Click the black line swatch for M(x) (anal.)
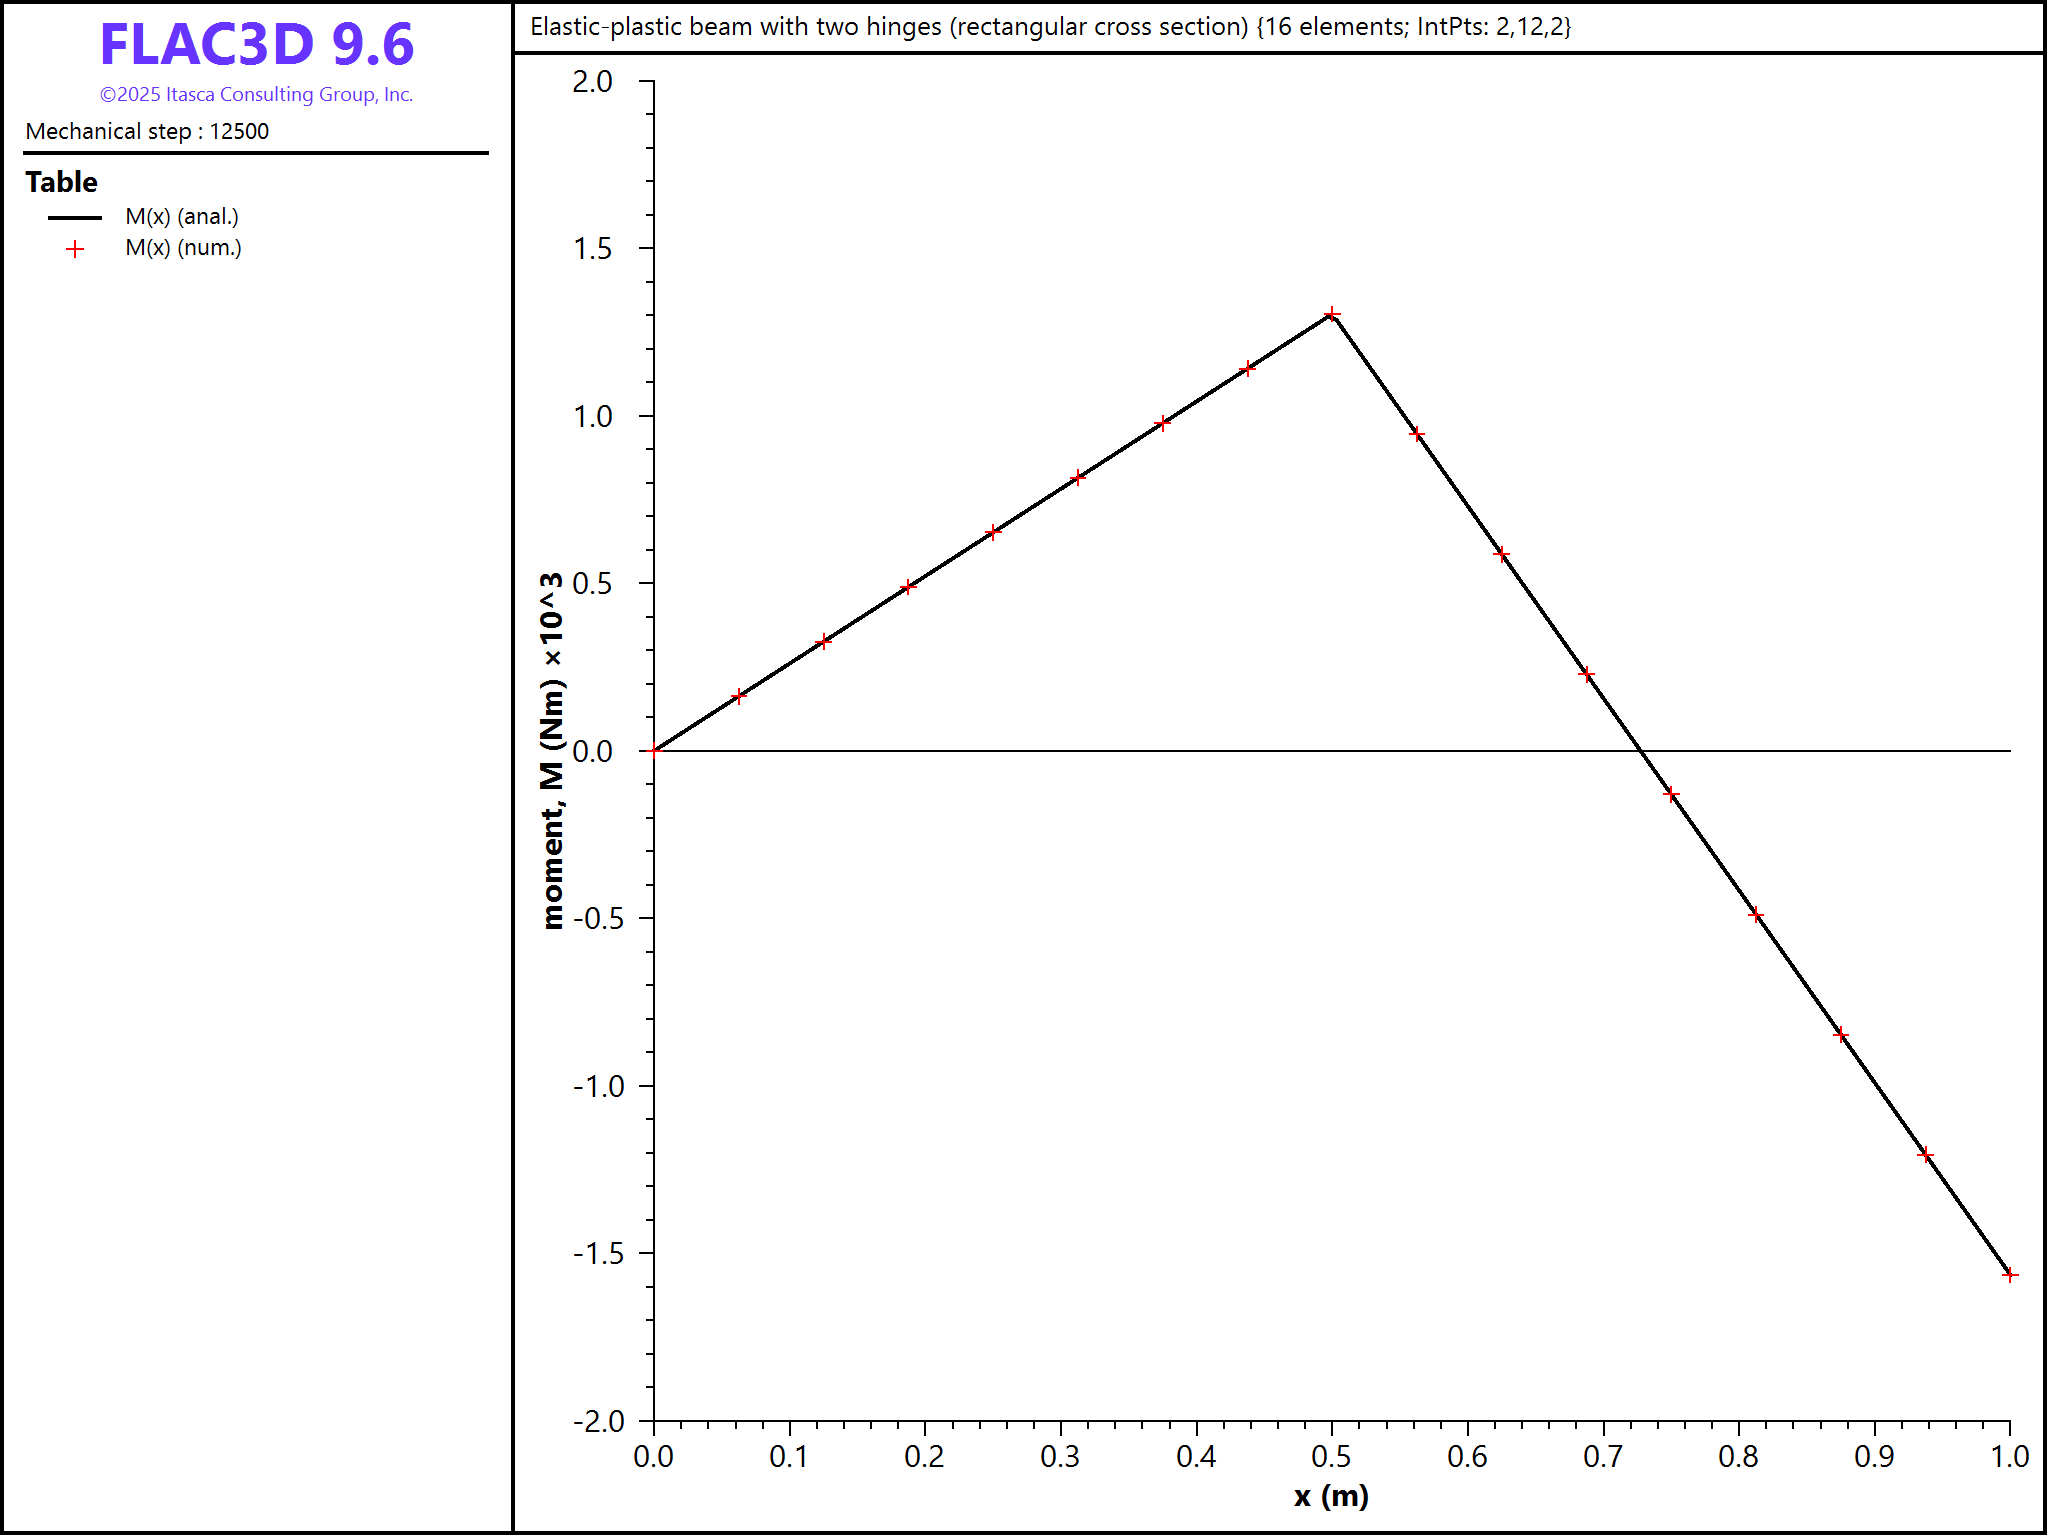Image resolution: width=2048 pixels, height=1536 pixels. pyautogui.click(x=75, y=217)
